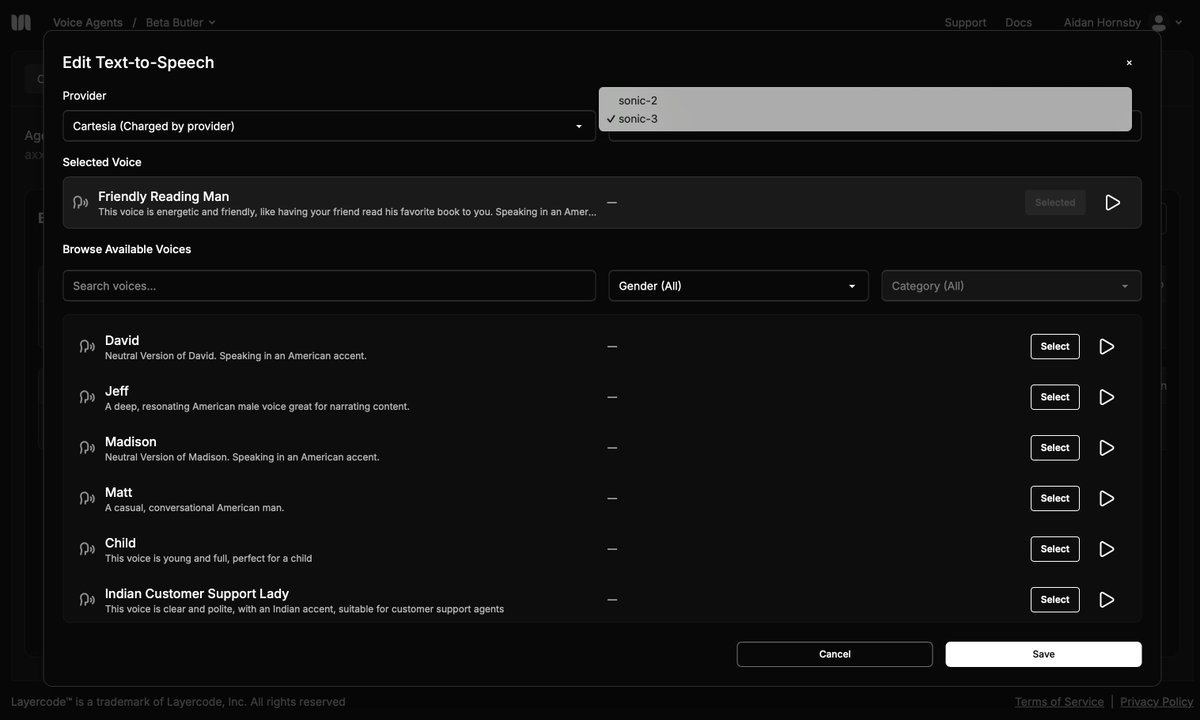Select the Jeff voice
Image resolution: width=1200 pixels, height=720 pixels.
tap(1055, 397)
